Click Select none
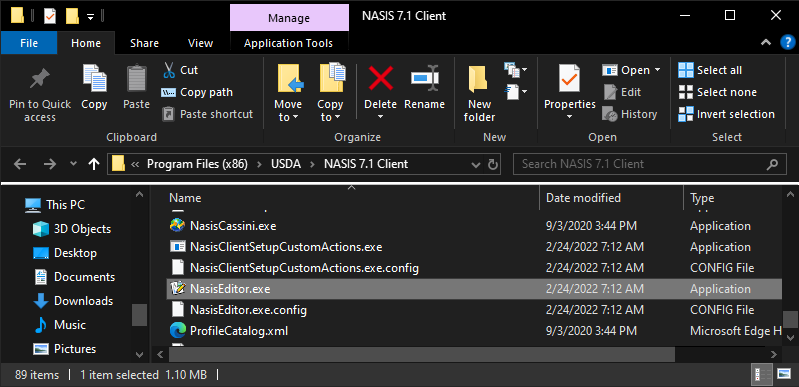Viewport: 799px width, 387px height. point(717,92)
